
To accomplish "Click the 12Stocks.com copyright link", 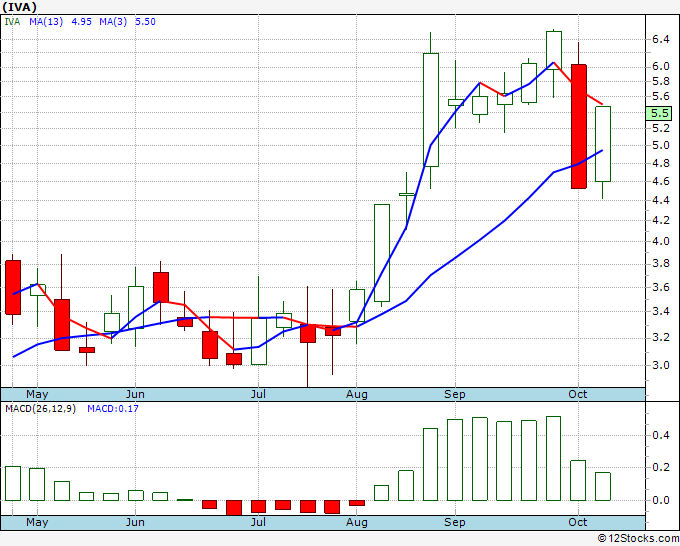I will pyautogui.click(x=638, y=539).
